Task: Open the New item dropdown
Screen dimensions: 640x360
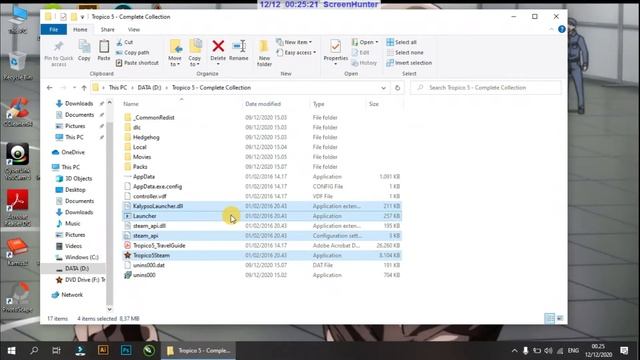Action: click(x=294, y=42)
